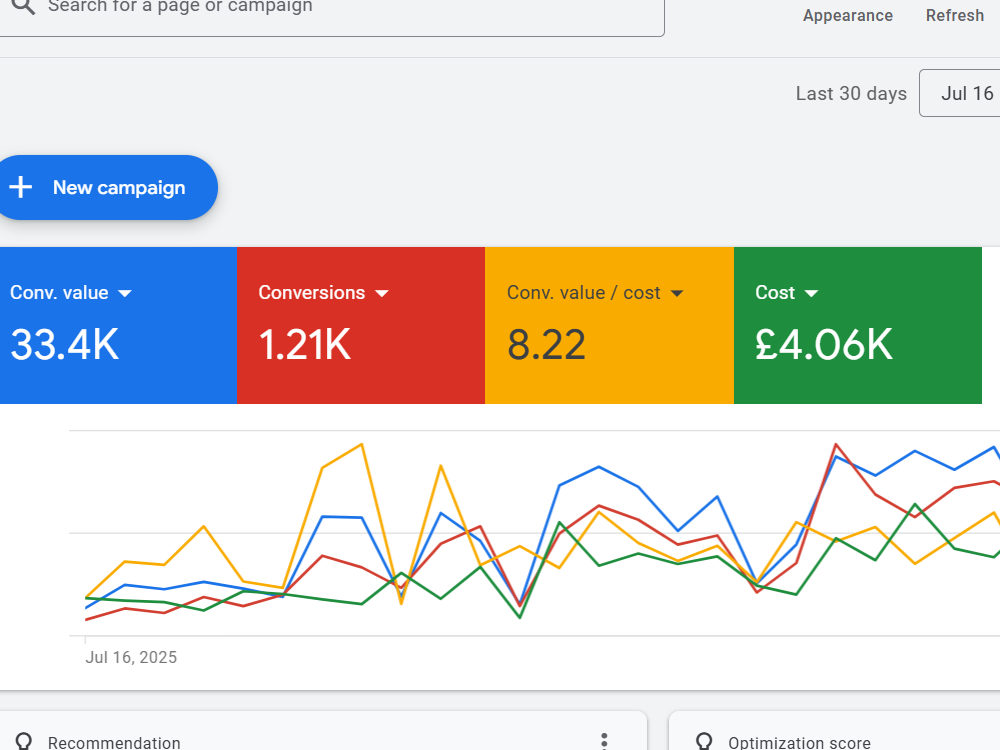Open the Appearance settings
1000x750 pixels.
coord(848,15)
